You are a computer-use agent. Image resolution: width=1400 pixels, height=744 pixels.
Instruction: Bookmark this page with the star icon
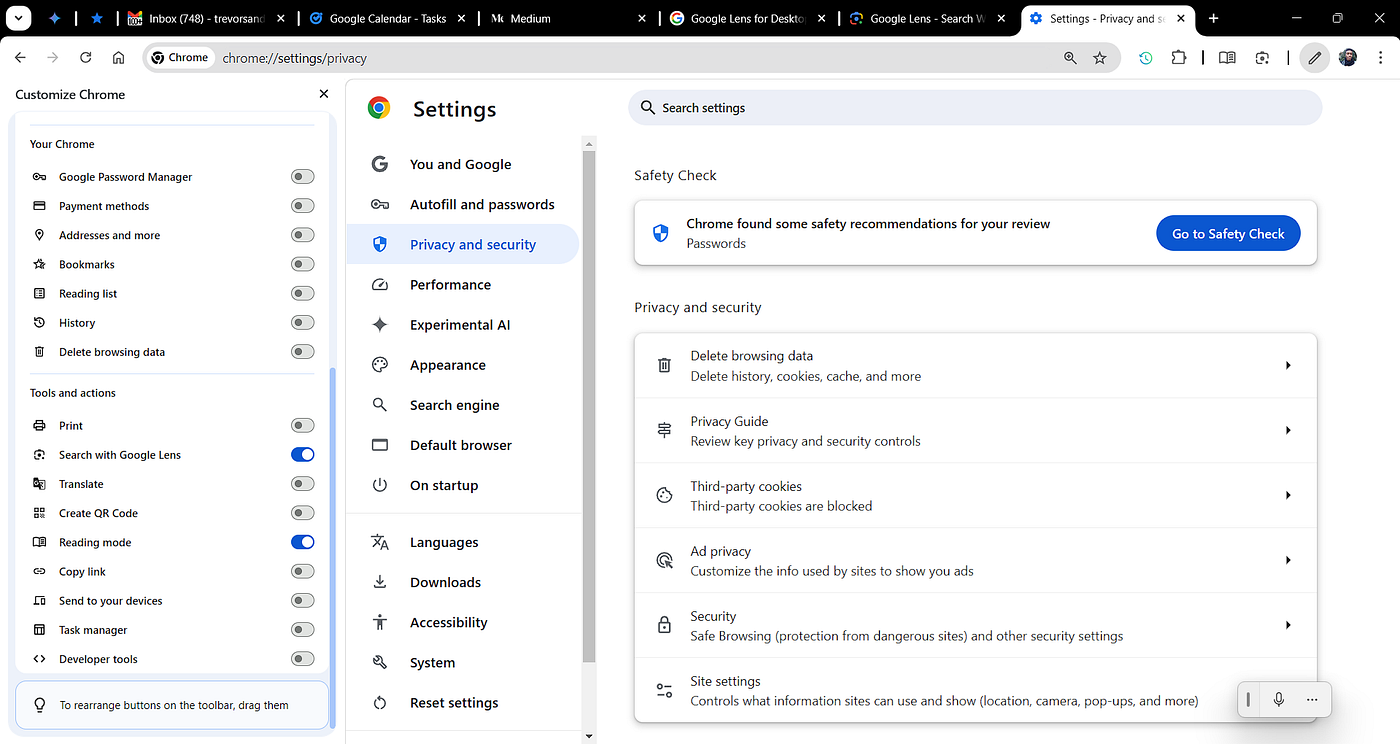coord(1100,58)
